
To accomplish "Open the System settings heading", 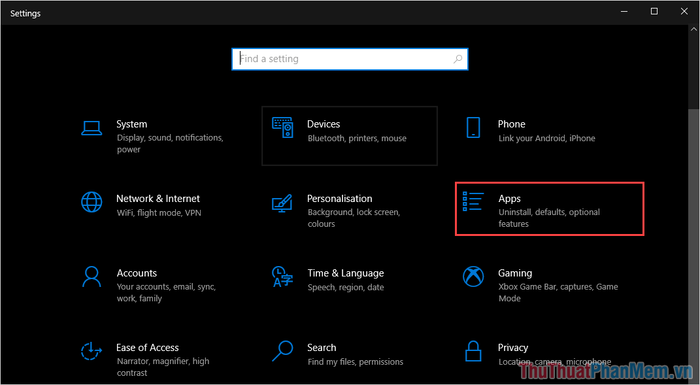I will click(132, 124).
